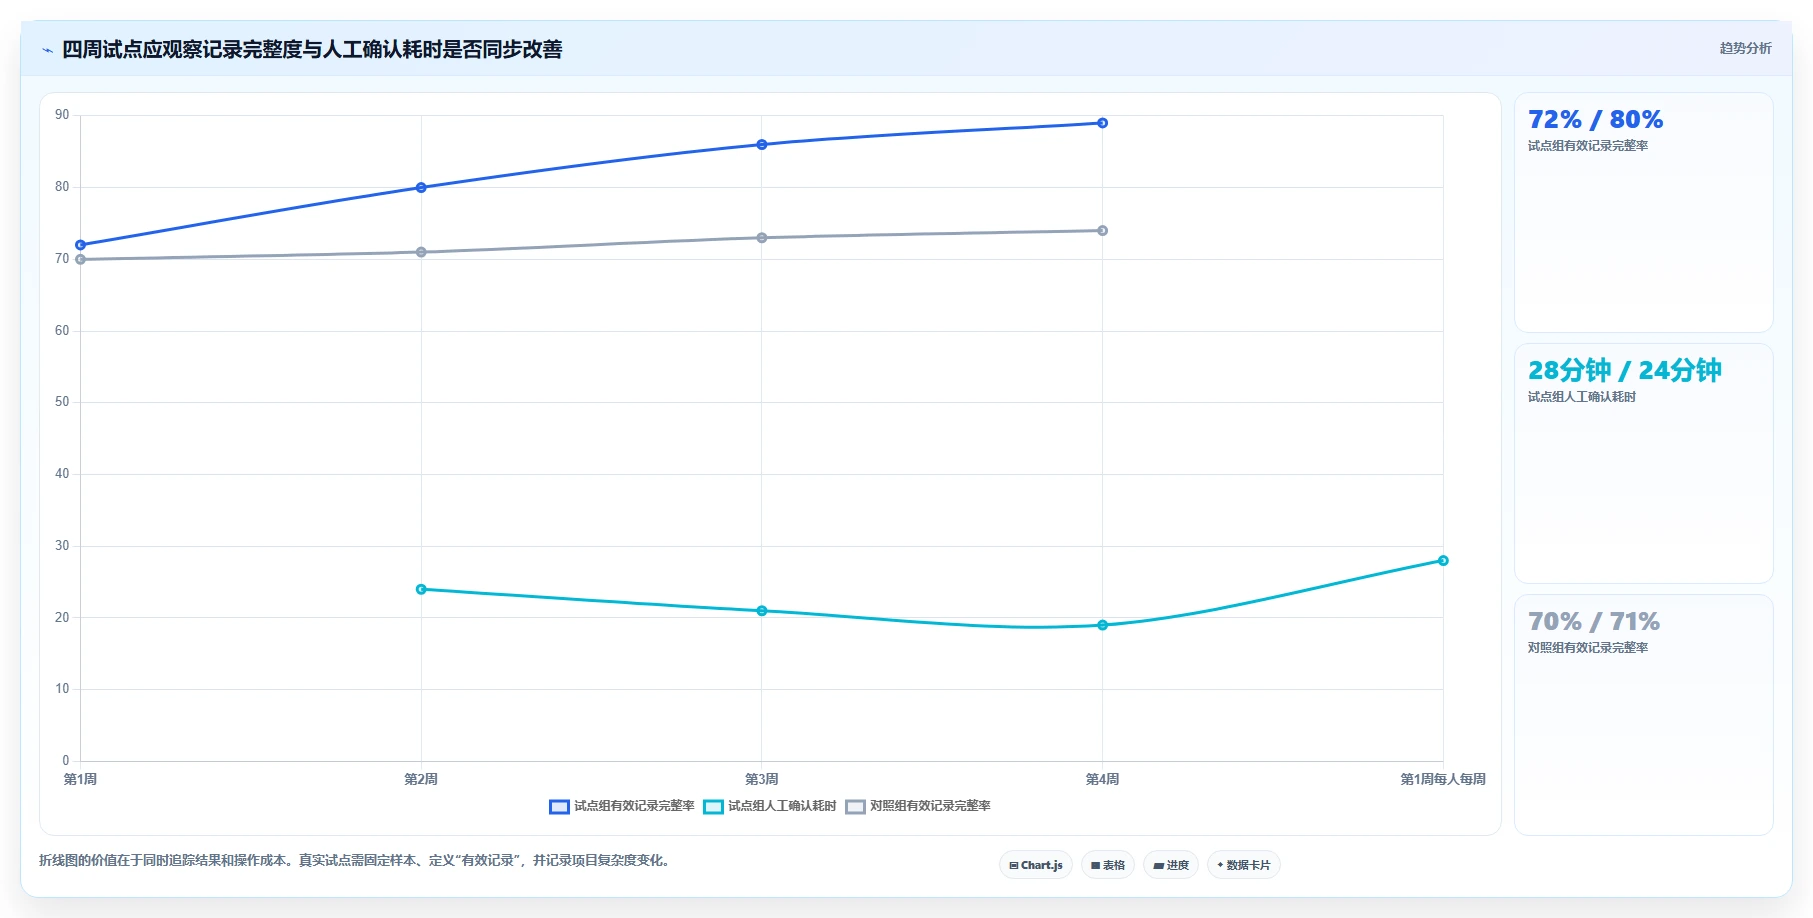1813x918 pixels.
Task: Click the cyan data point at 第1周每人每周 (28)
Action: (1443, 561)
